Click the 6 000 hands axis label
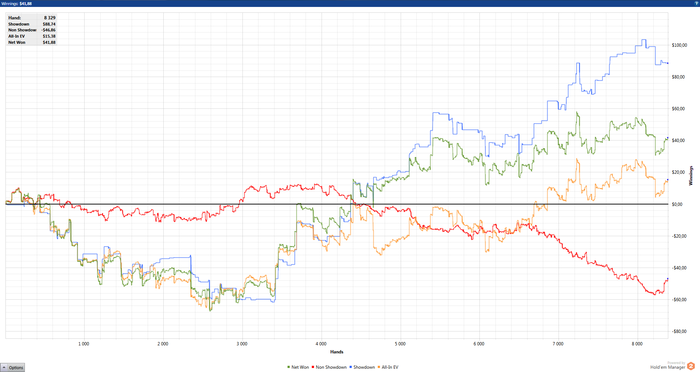This screenshot has height=372, width=700. (x=479, y=344)
